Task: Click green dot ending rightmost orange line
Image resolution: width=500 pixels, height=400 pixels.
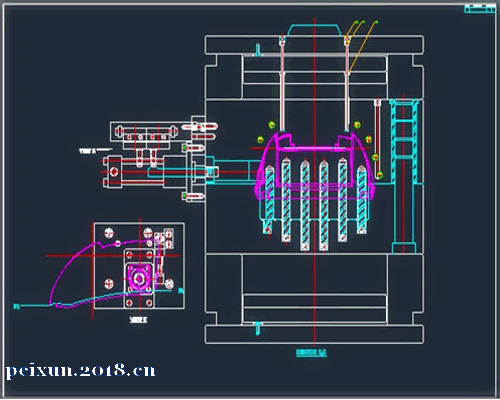Action: (x=376, y=22)
